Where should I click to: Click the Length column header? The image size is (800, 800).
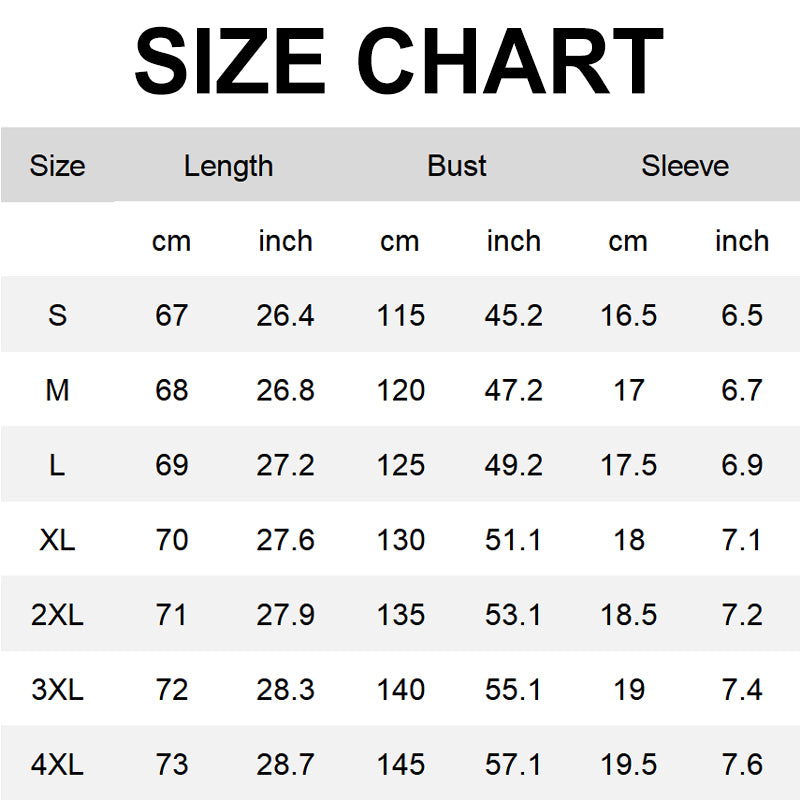228,166
